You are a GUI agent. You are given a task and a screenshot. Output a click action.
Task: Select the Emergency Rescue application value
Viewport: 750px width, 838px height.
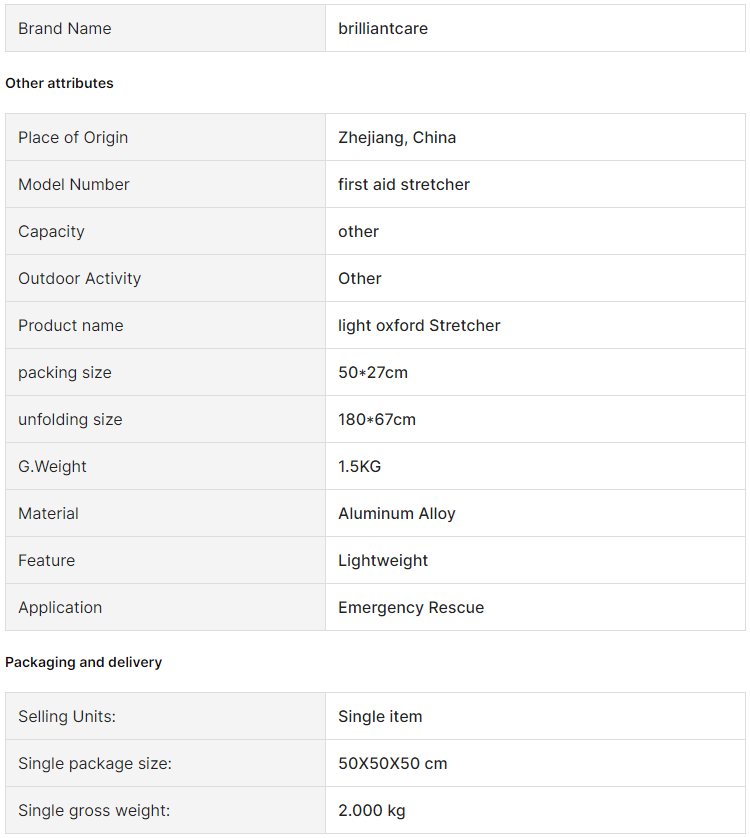click(411, 608)
